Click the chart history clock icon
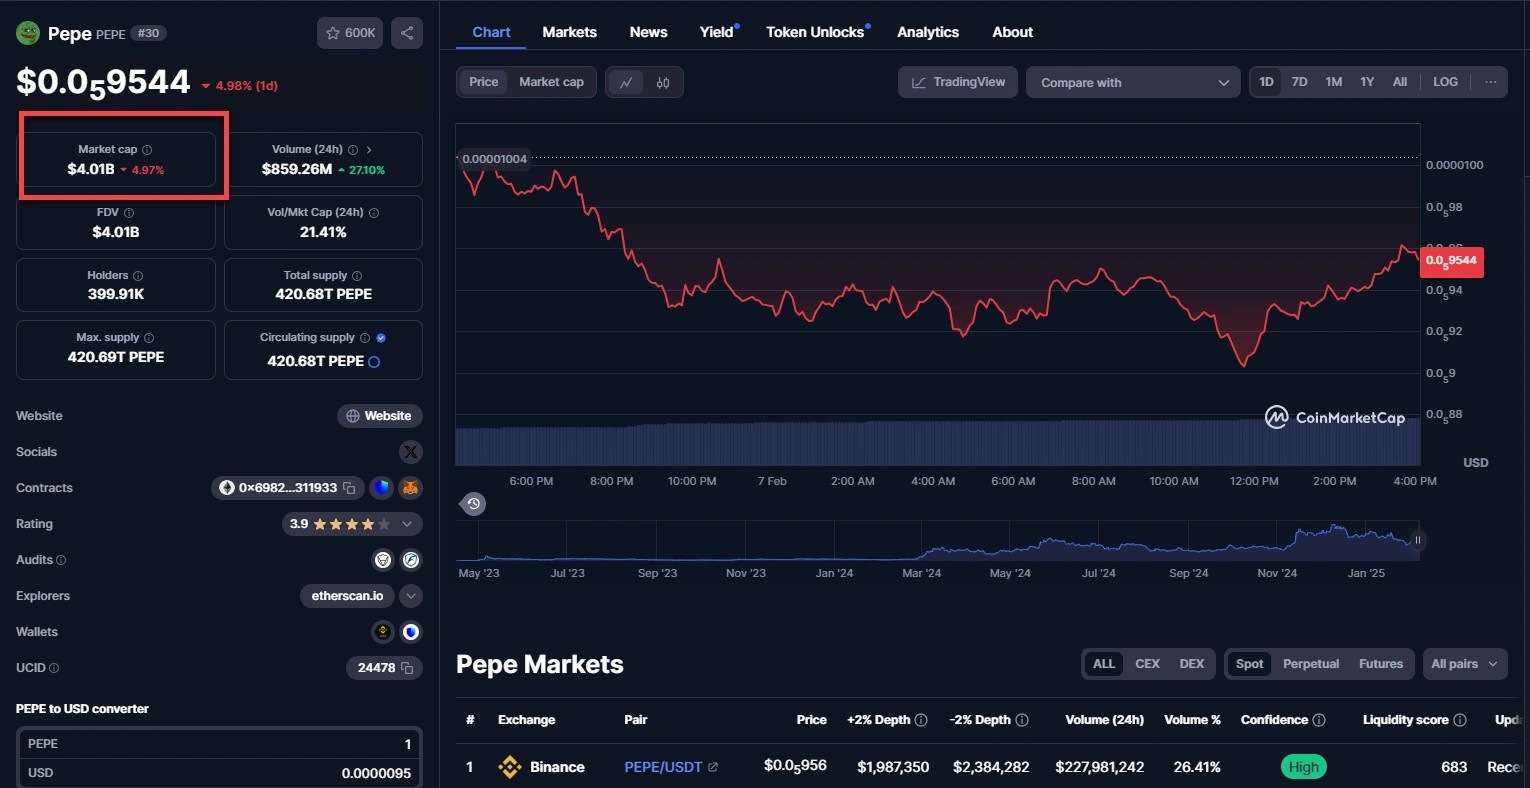Screen dimensions: 1530x788 [x=474, y=504]
